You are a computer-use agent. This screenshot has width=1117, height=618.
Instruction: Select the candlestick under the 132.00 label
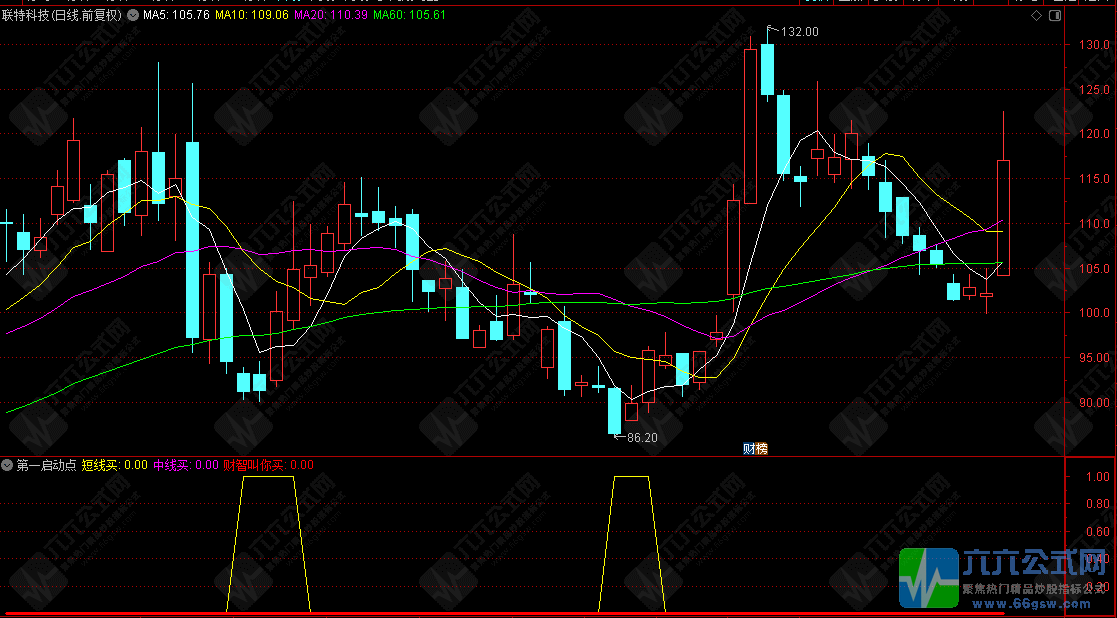[x=767, y=69]
